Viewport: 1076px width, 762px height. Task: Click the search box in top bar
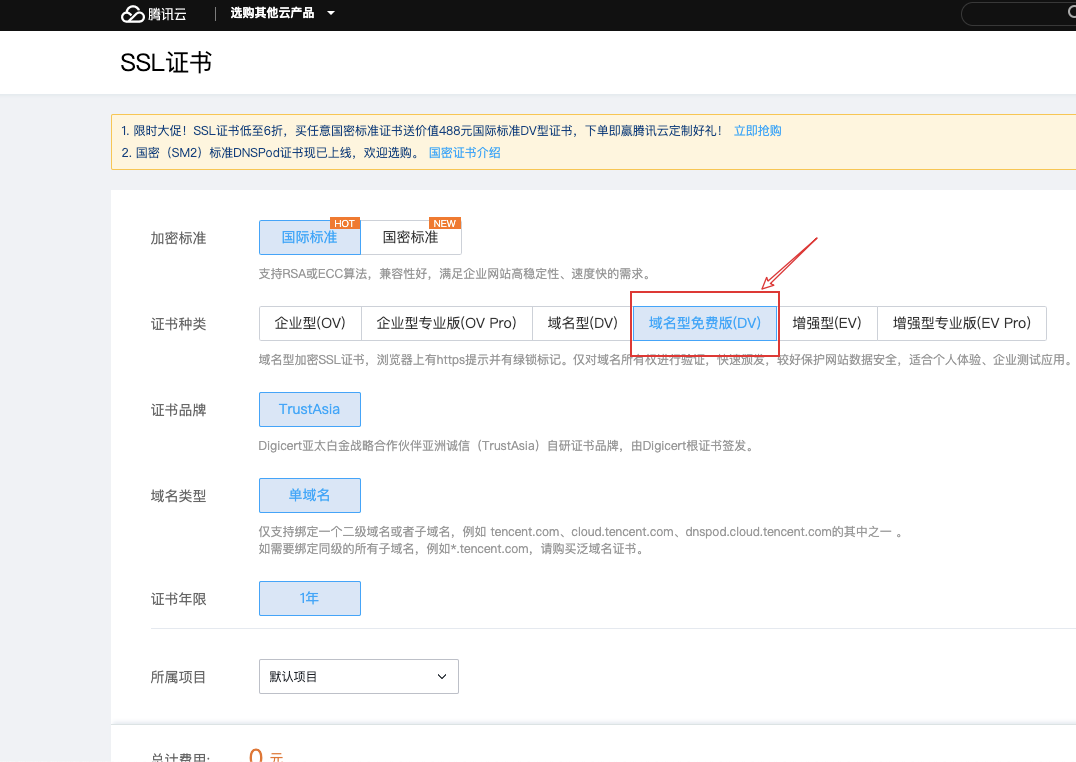(1018, 14)
